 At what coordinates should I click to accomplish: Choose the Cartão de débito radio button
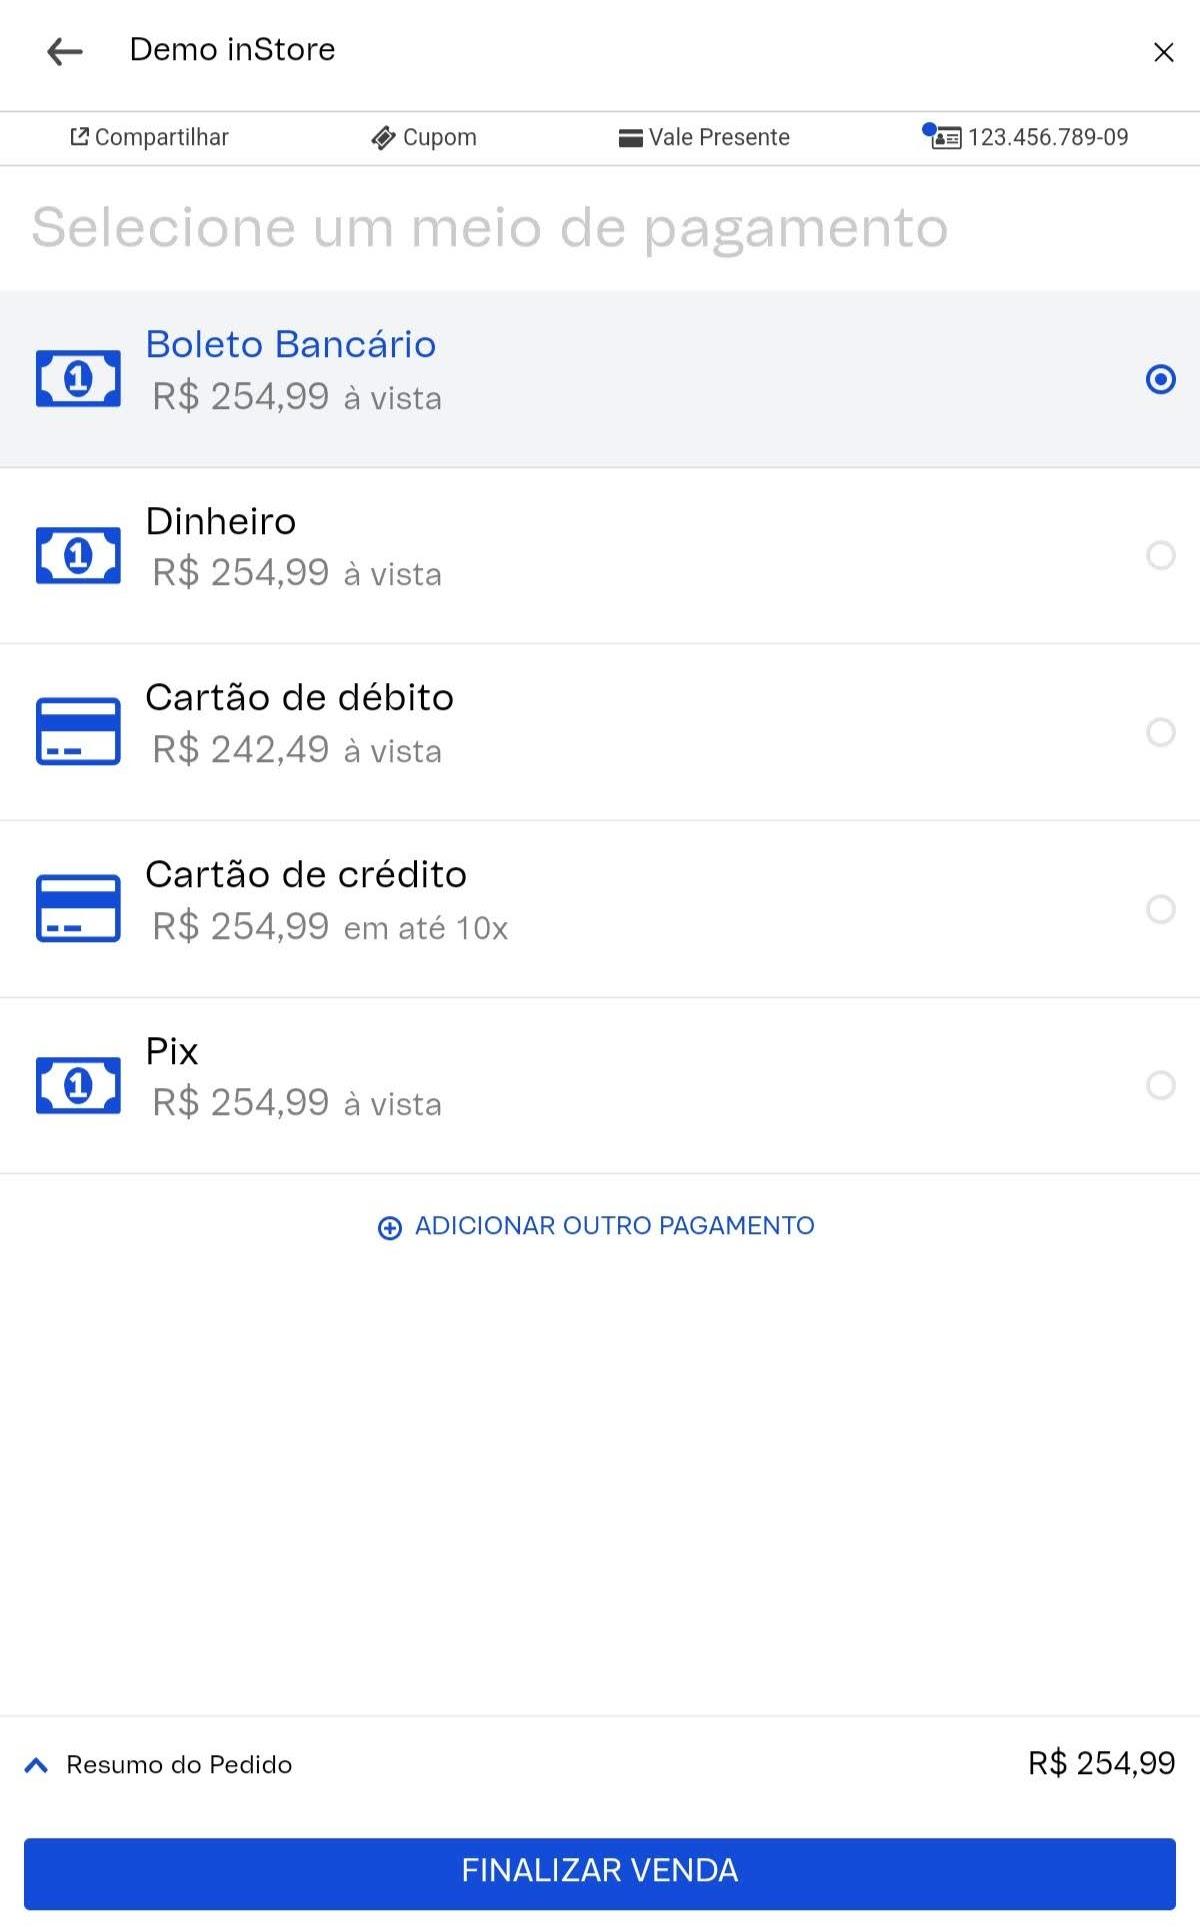click(x=1160, y=732)
